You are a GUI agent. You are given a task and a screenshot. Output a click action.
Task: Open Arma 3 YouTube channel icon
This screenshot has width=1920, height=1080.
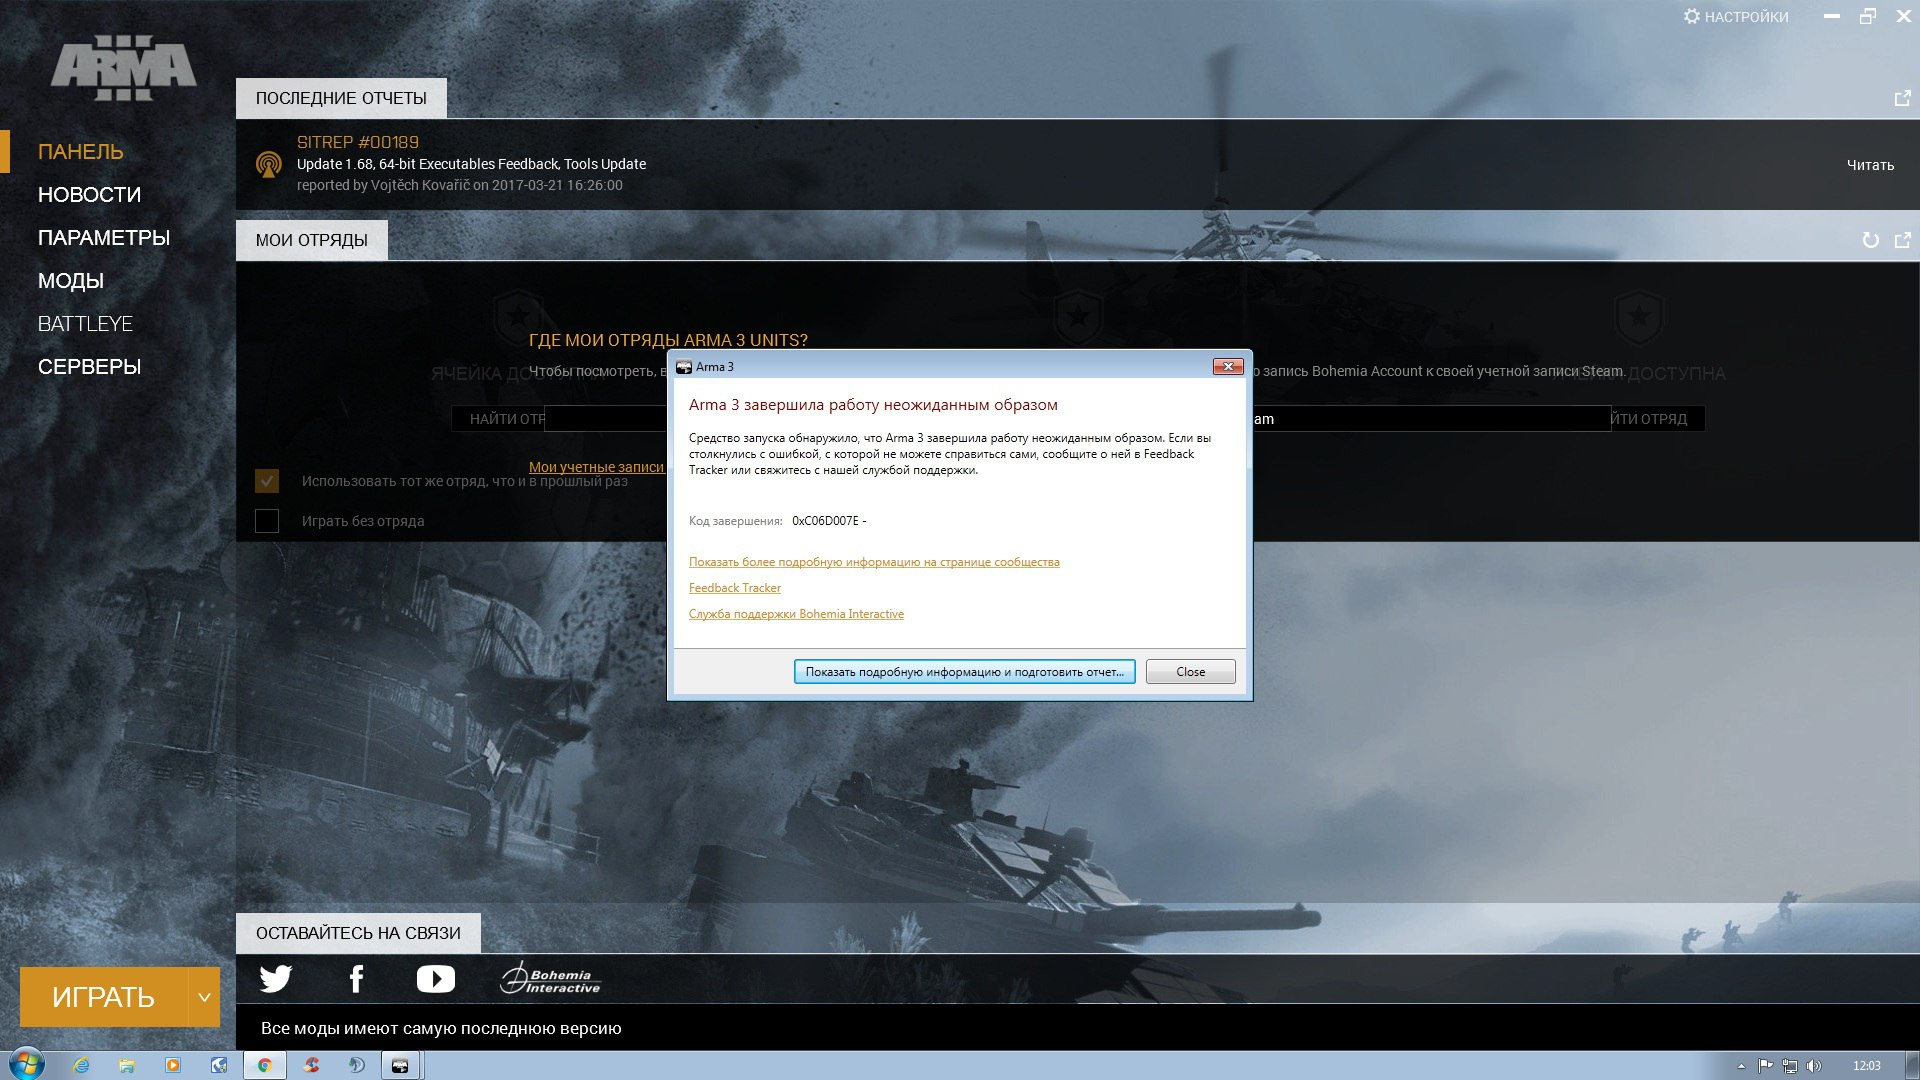(436, 978)
